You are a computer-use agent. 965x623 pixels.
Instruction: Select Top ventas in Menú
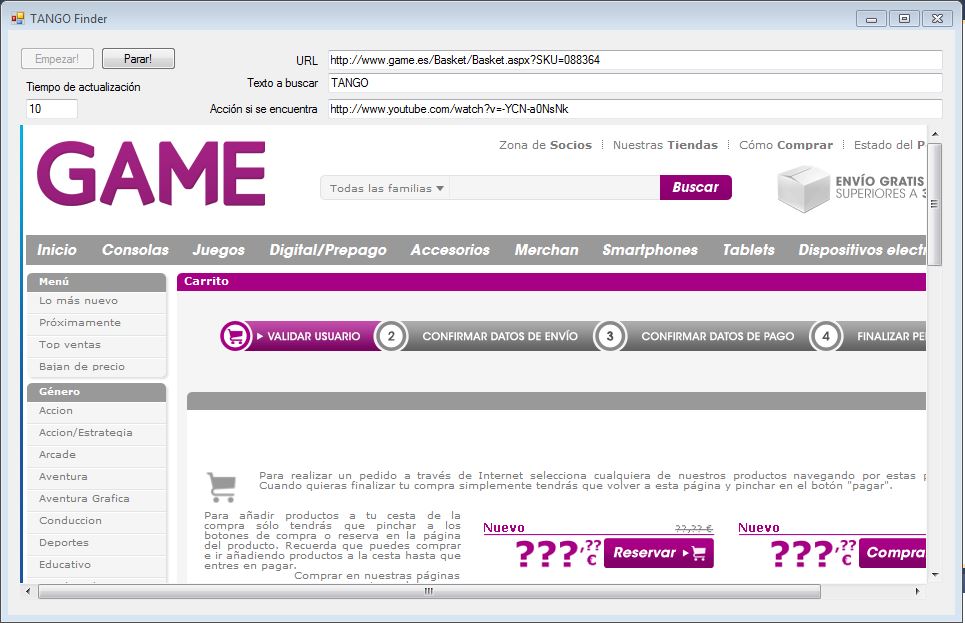[x=97, y=345]
